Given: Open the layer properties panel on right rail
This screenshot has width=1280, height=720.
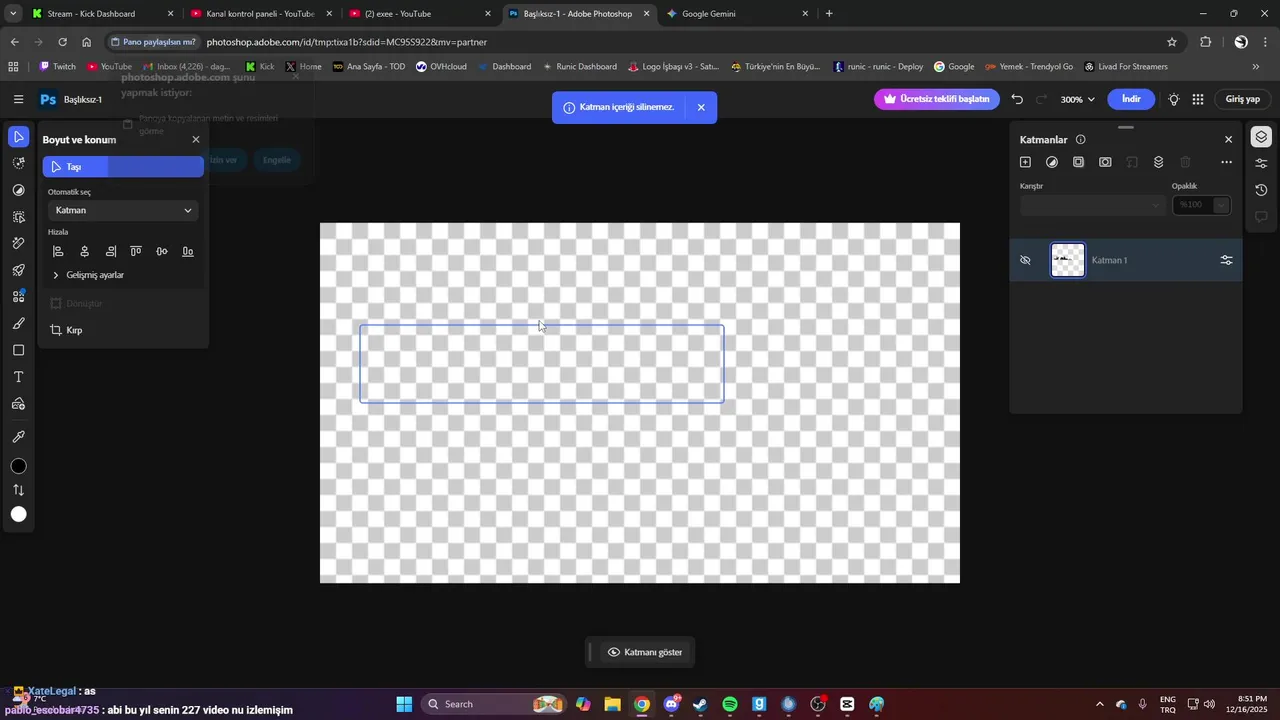Looking at the screenshot, I should [1261, 163].
